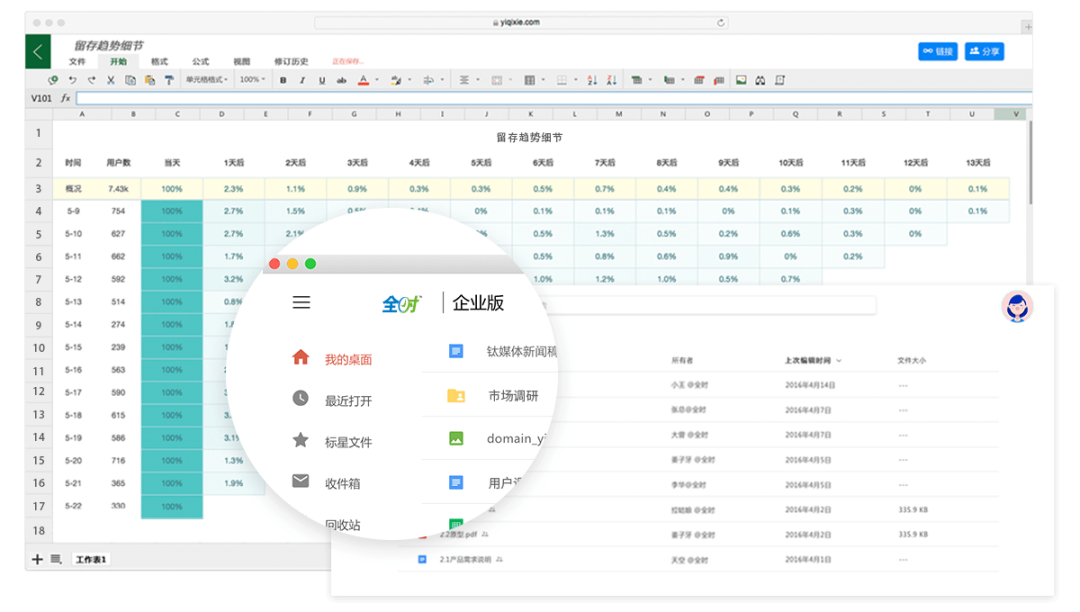
Task: Click the insert row icon
Action: [636, 81]
